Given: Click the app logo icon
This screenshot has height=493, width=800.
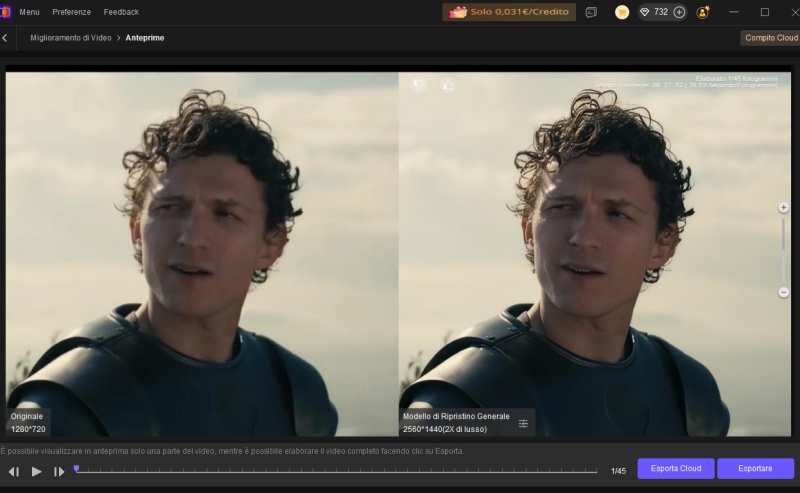Looking at the screenshot, I should pyautogui.click(x=5, y=12).
